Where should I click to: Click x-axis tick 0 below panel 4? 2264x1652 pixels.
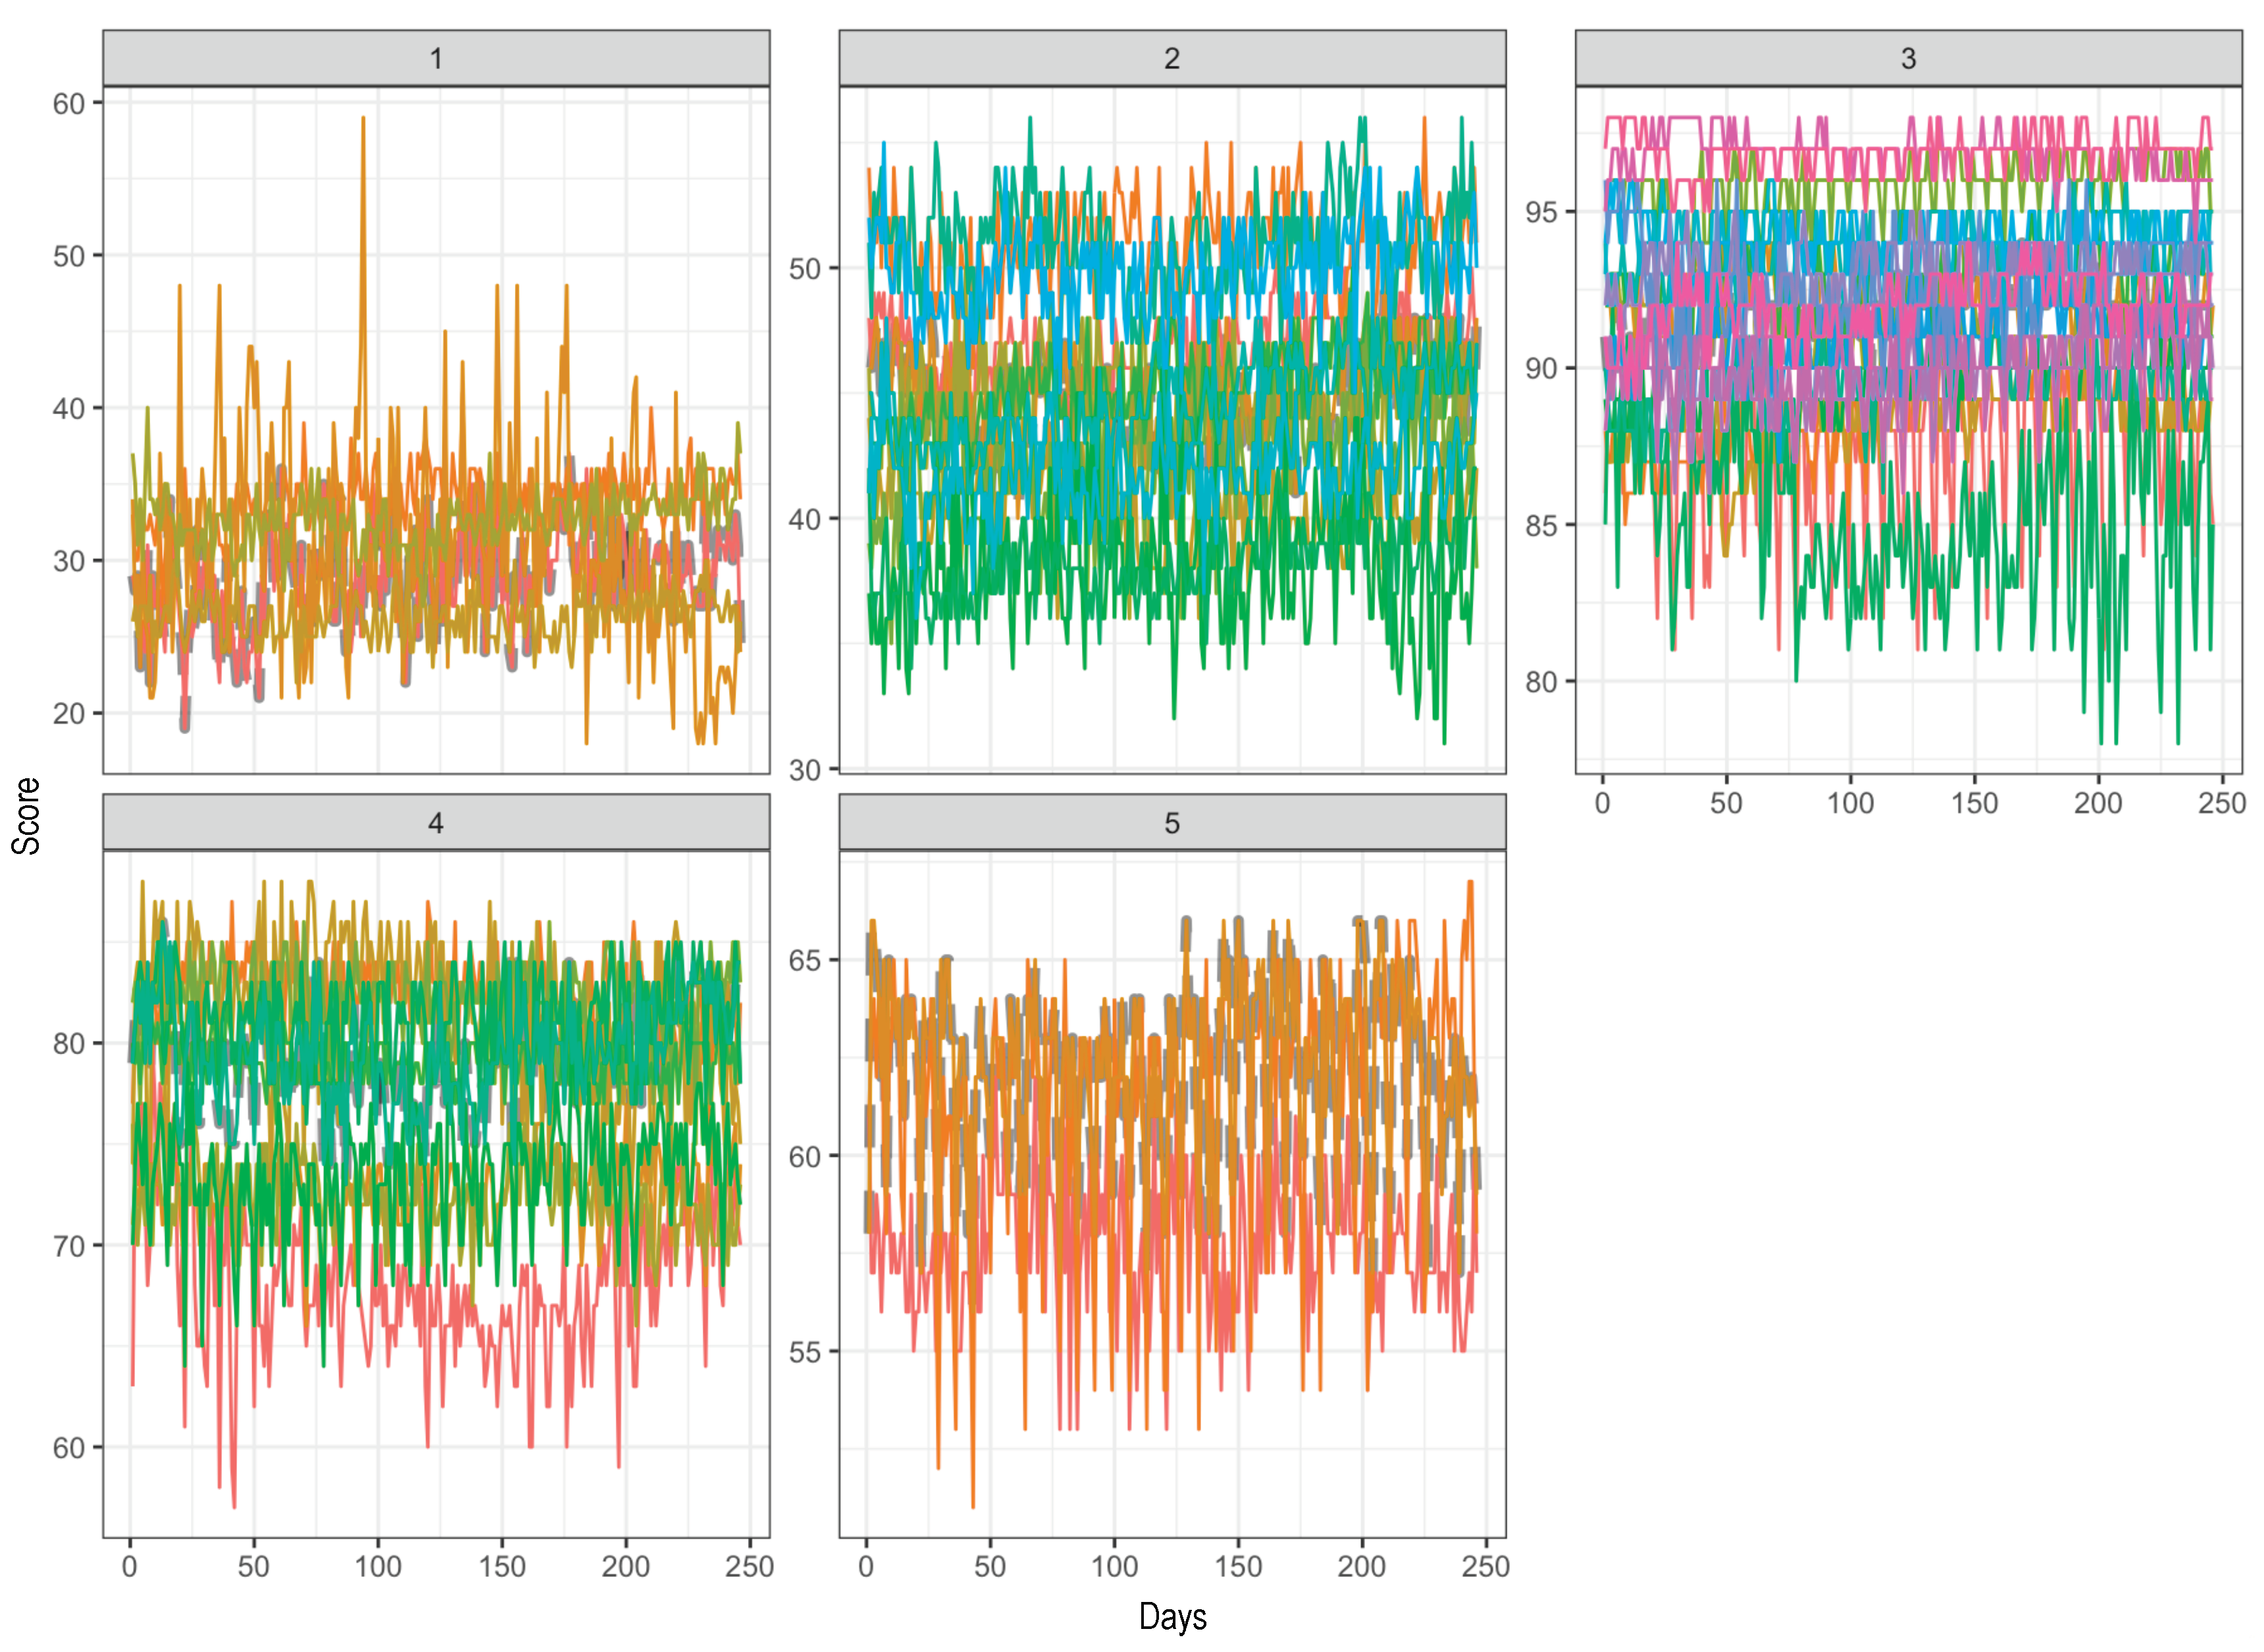[130, 1566]
